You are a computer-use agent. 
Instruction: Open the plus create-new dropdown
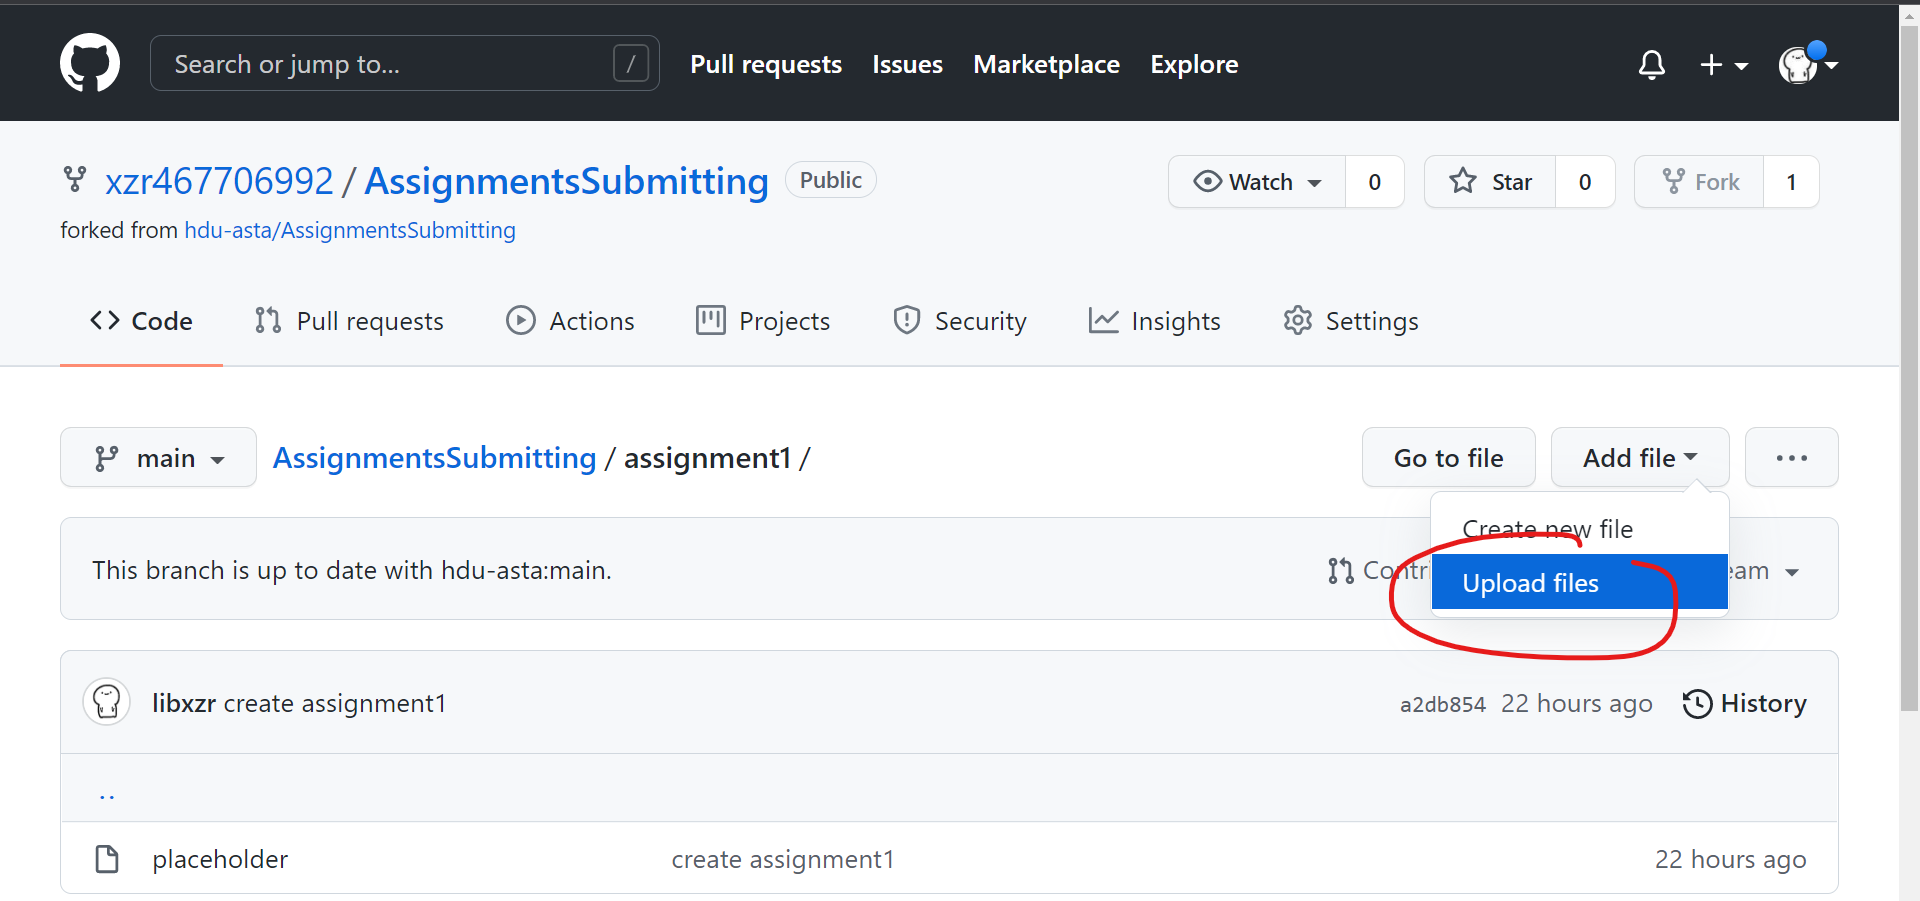(1723, 65)
